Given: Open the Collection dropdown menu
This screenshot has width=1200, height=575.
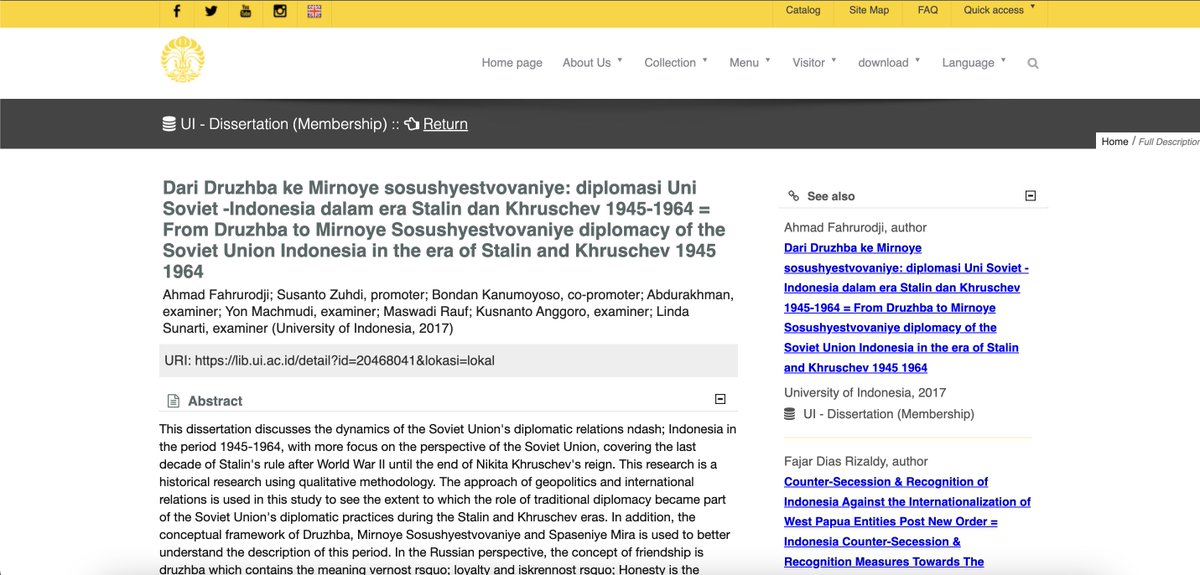Looking at the screenshot, I should point(675,62).
